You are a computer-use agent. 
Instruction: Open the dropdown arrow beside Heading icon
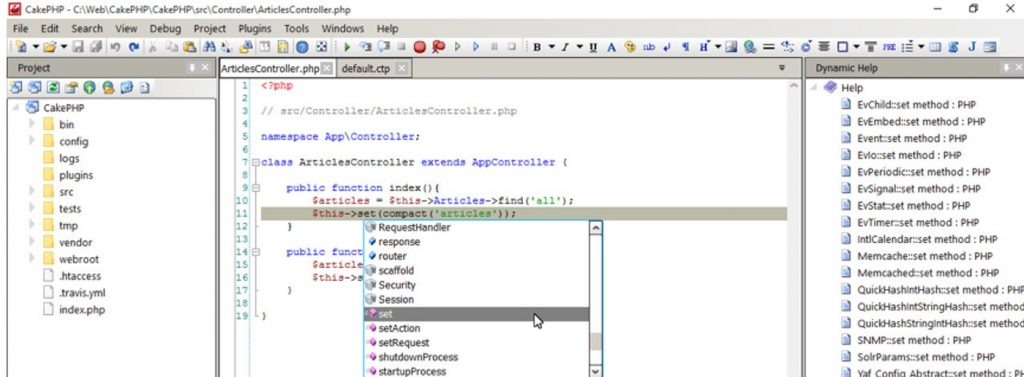coord(718,47)
